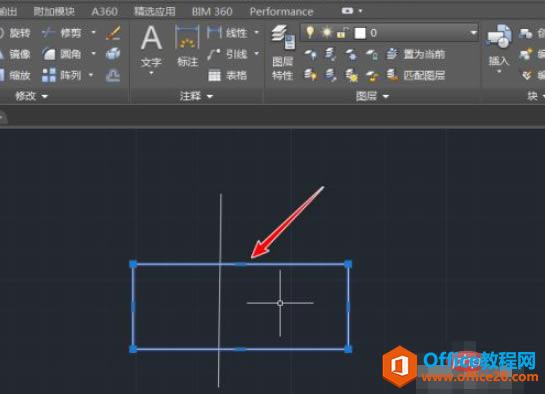Click the large Text (文字) A icon

pyautogui.click(x=151, y=38)
